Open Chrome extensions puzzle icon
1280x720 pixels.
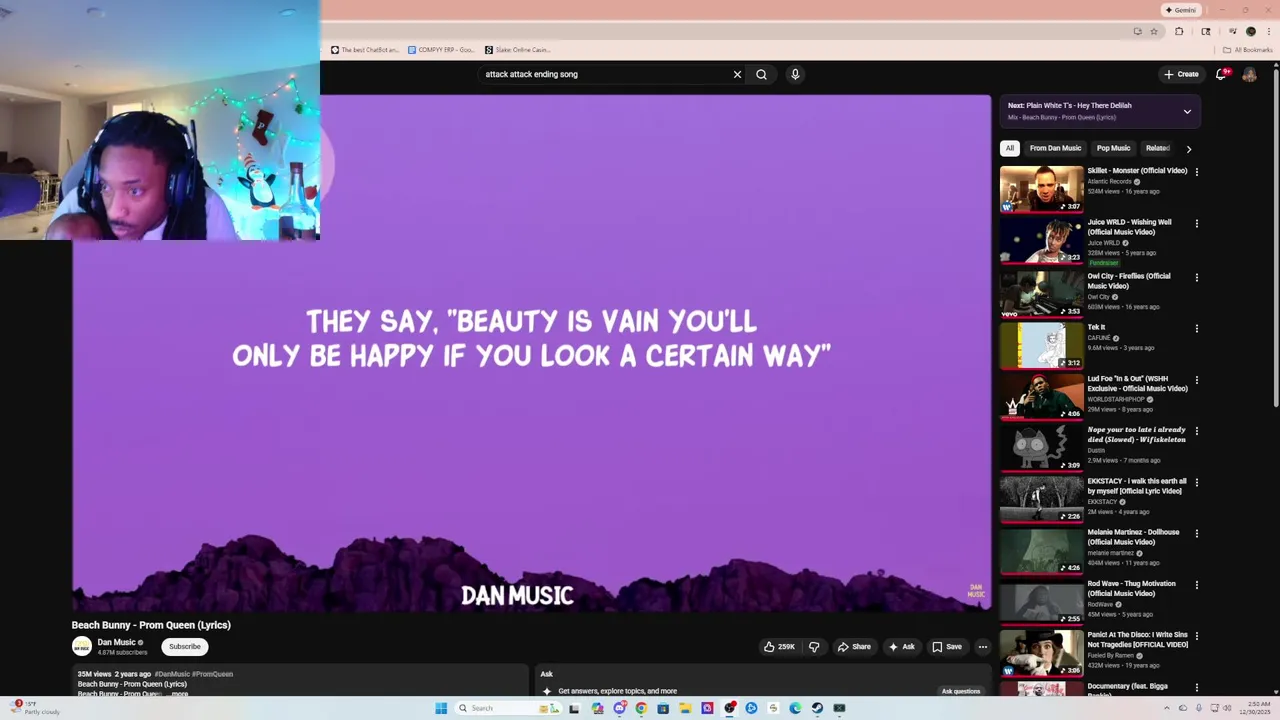coord(1179,31)
